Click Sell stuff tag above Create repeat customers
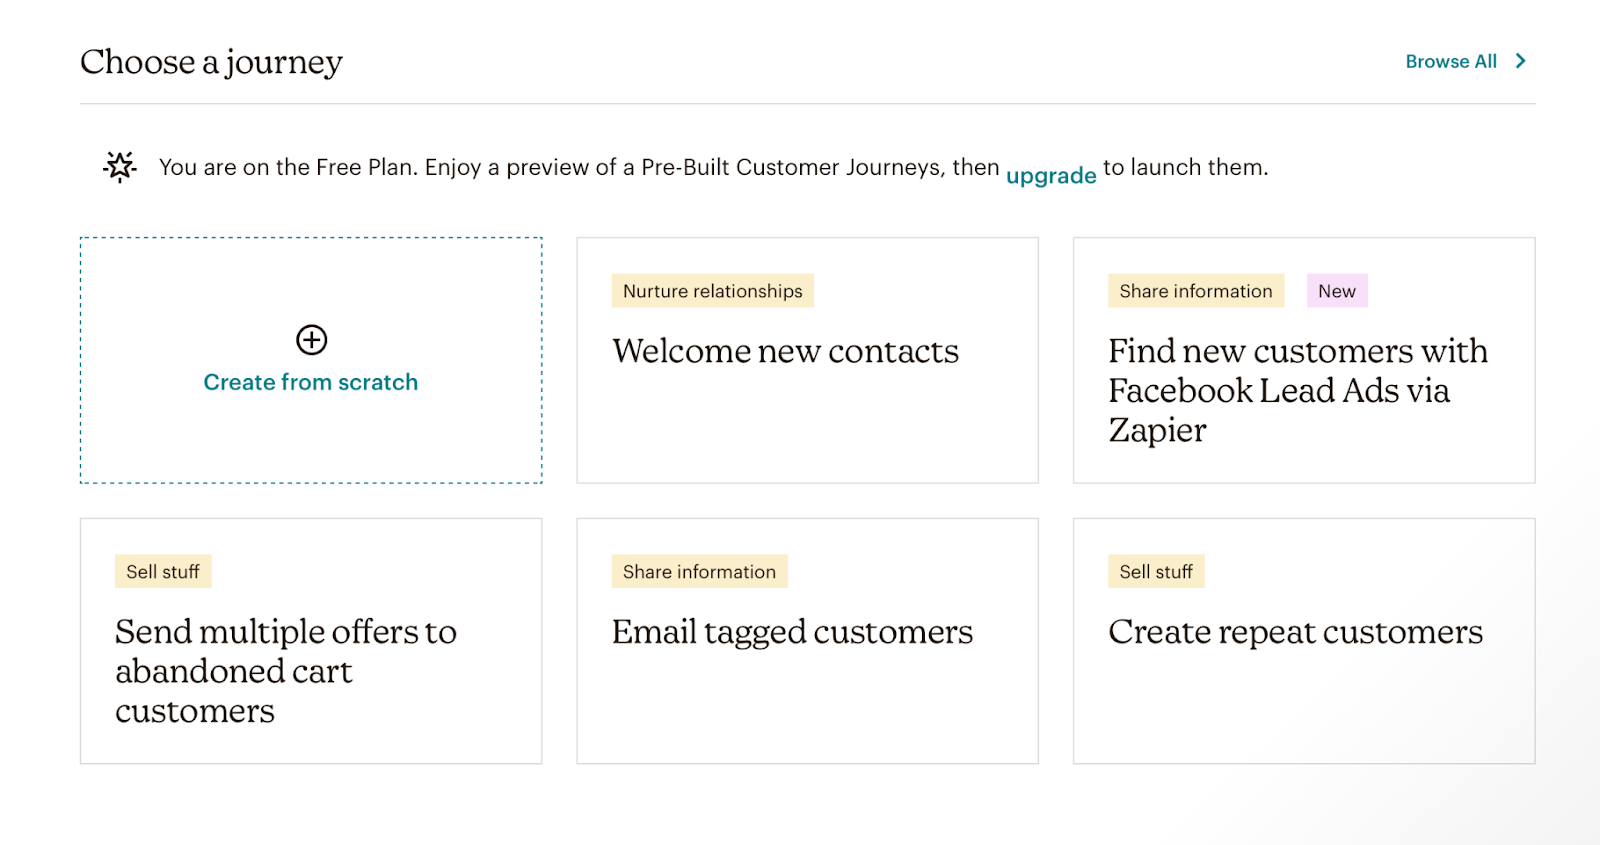Image resolution: width=1600 pixels, height=845 pixels. [1156, 572]
